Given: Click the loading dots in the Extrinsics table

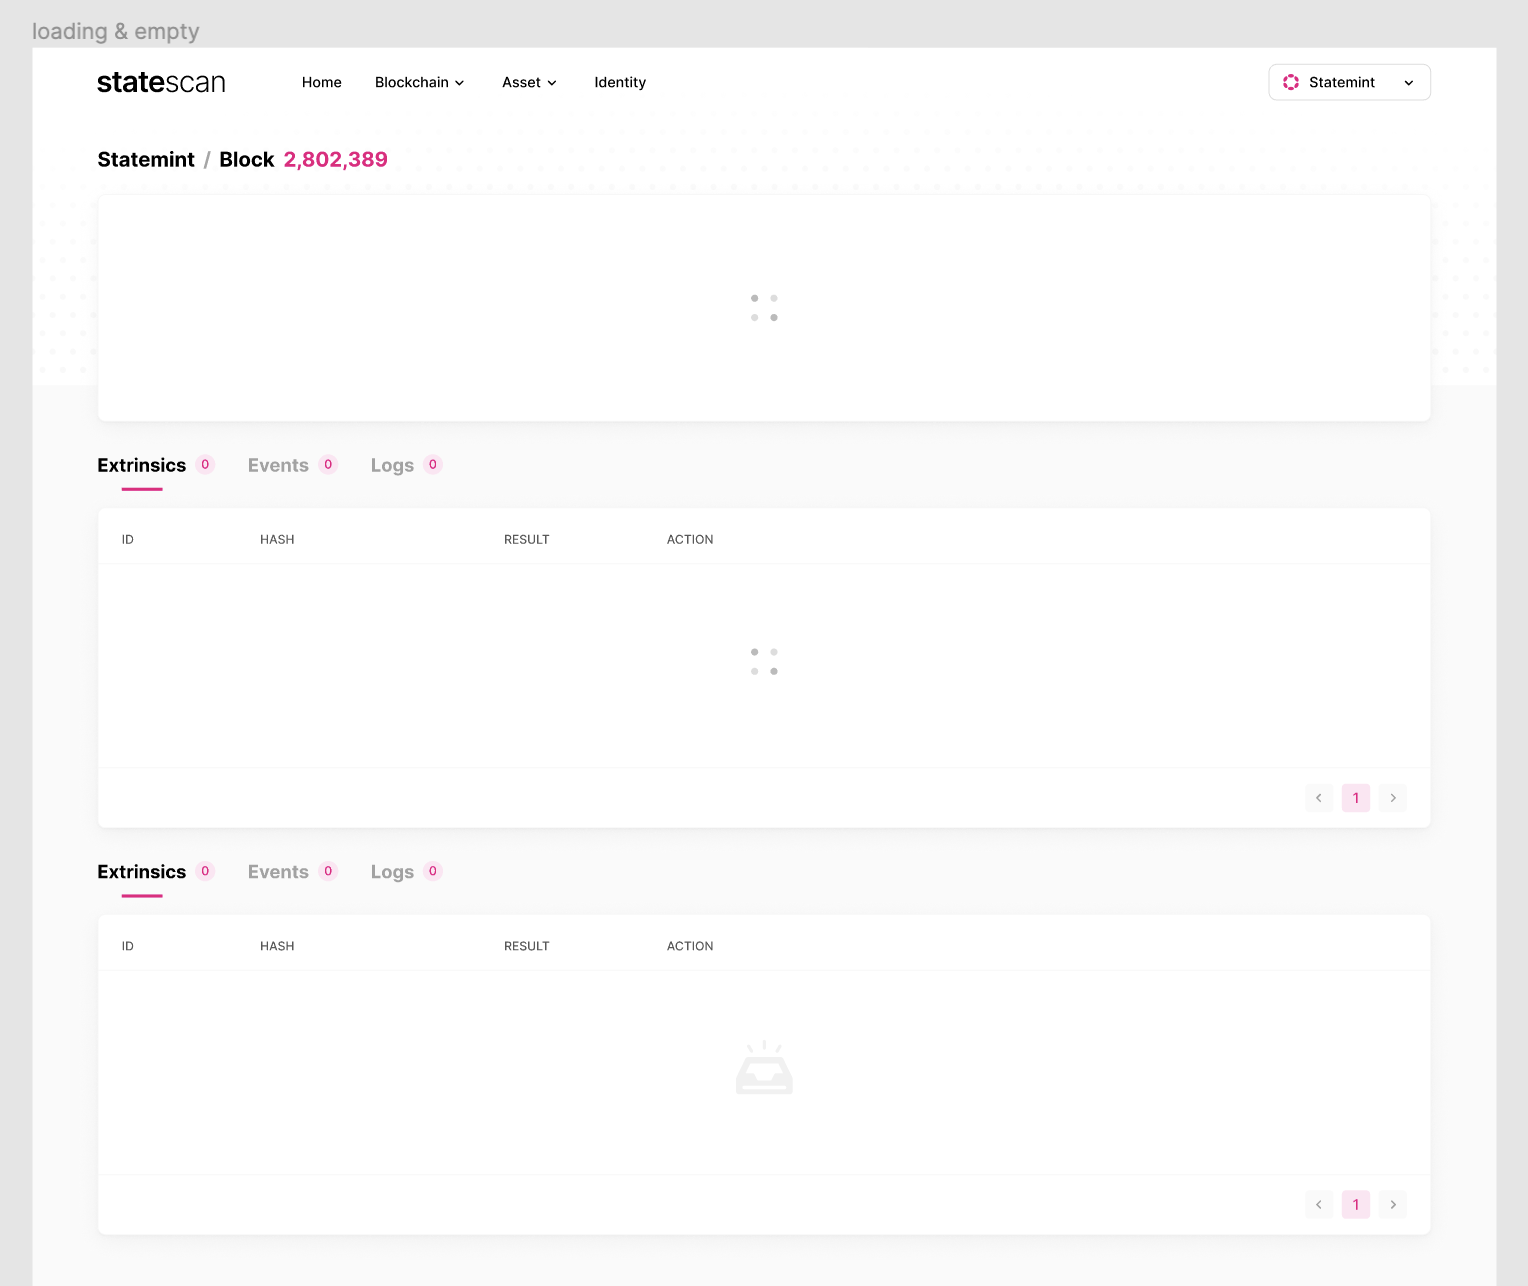Looking at the screenshot, I should coord(764,662).
